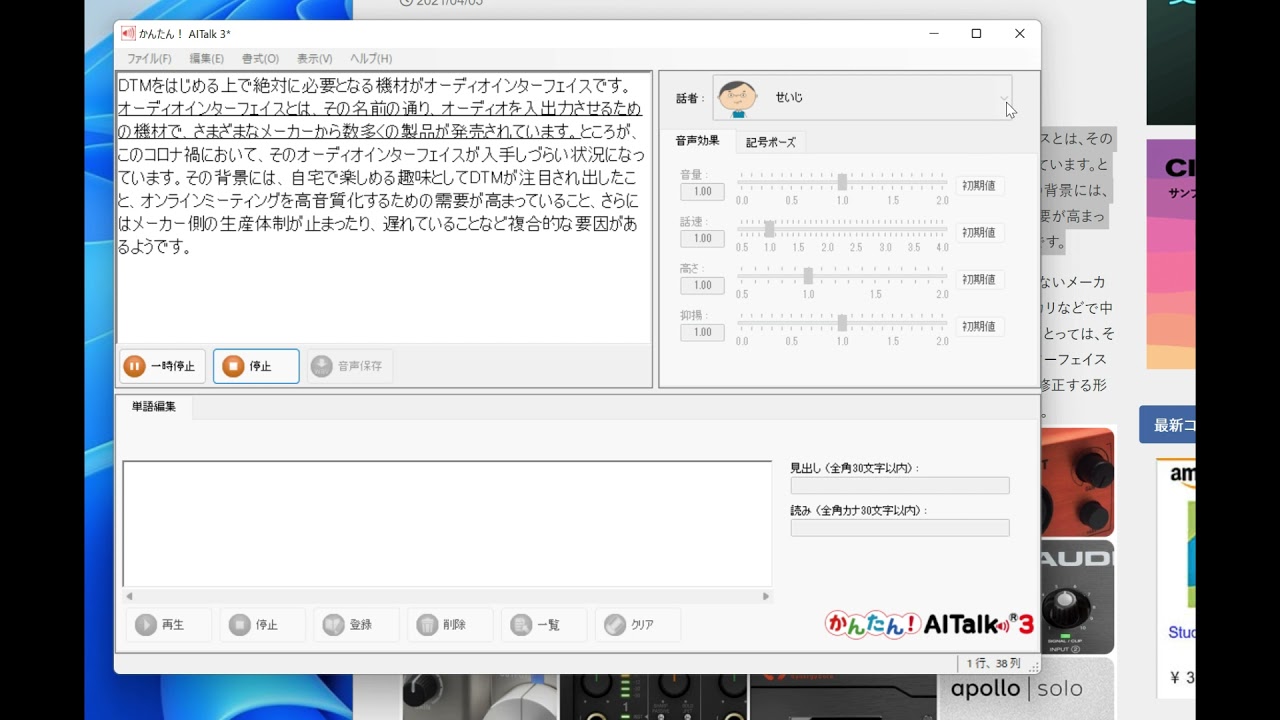Click the 話速 value field 1.00
This screenshot has height=720, width=1280.
tap(702, 239)
